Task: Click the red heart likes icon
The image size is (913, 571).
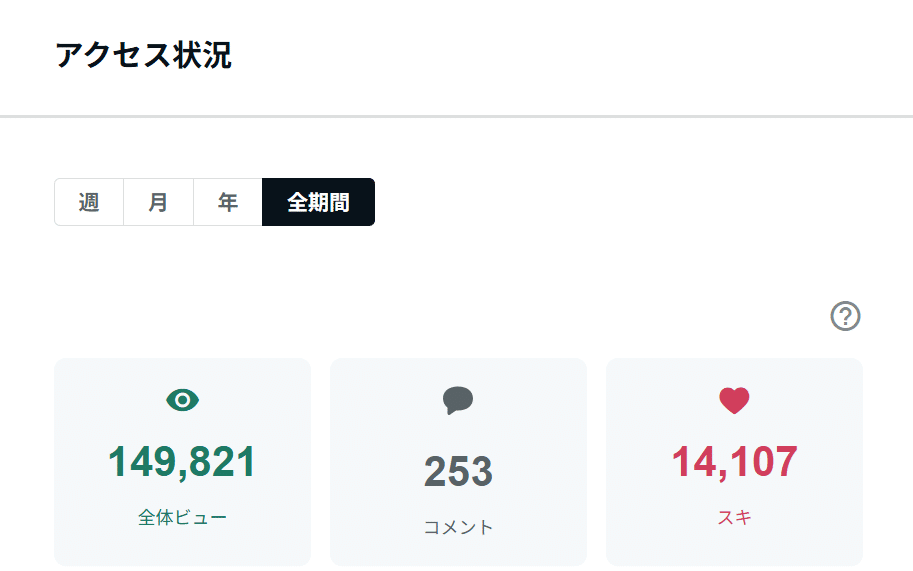Action: (x=734, y=401)
